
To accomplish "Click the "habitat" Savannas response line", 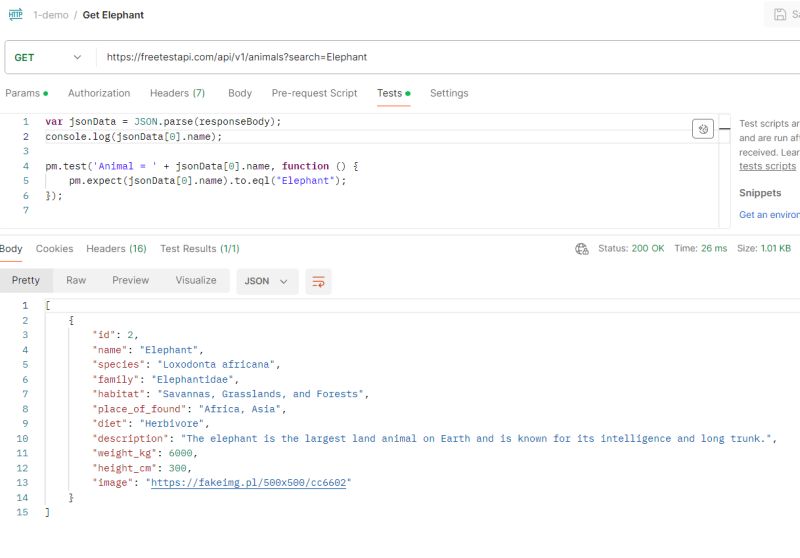I will [230, 394].
